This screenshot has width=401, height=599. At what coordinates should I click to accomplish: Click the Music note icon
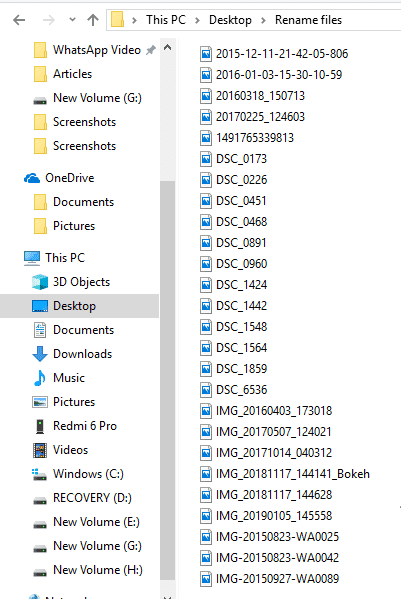click(x=40, y=378)
